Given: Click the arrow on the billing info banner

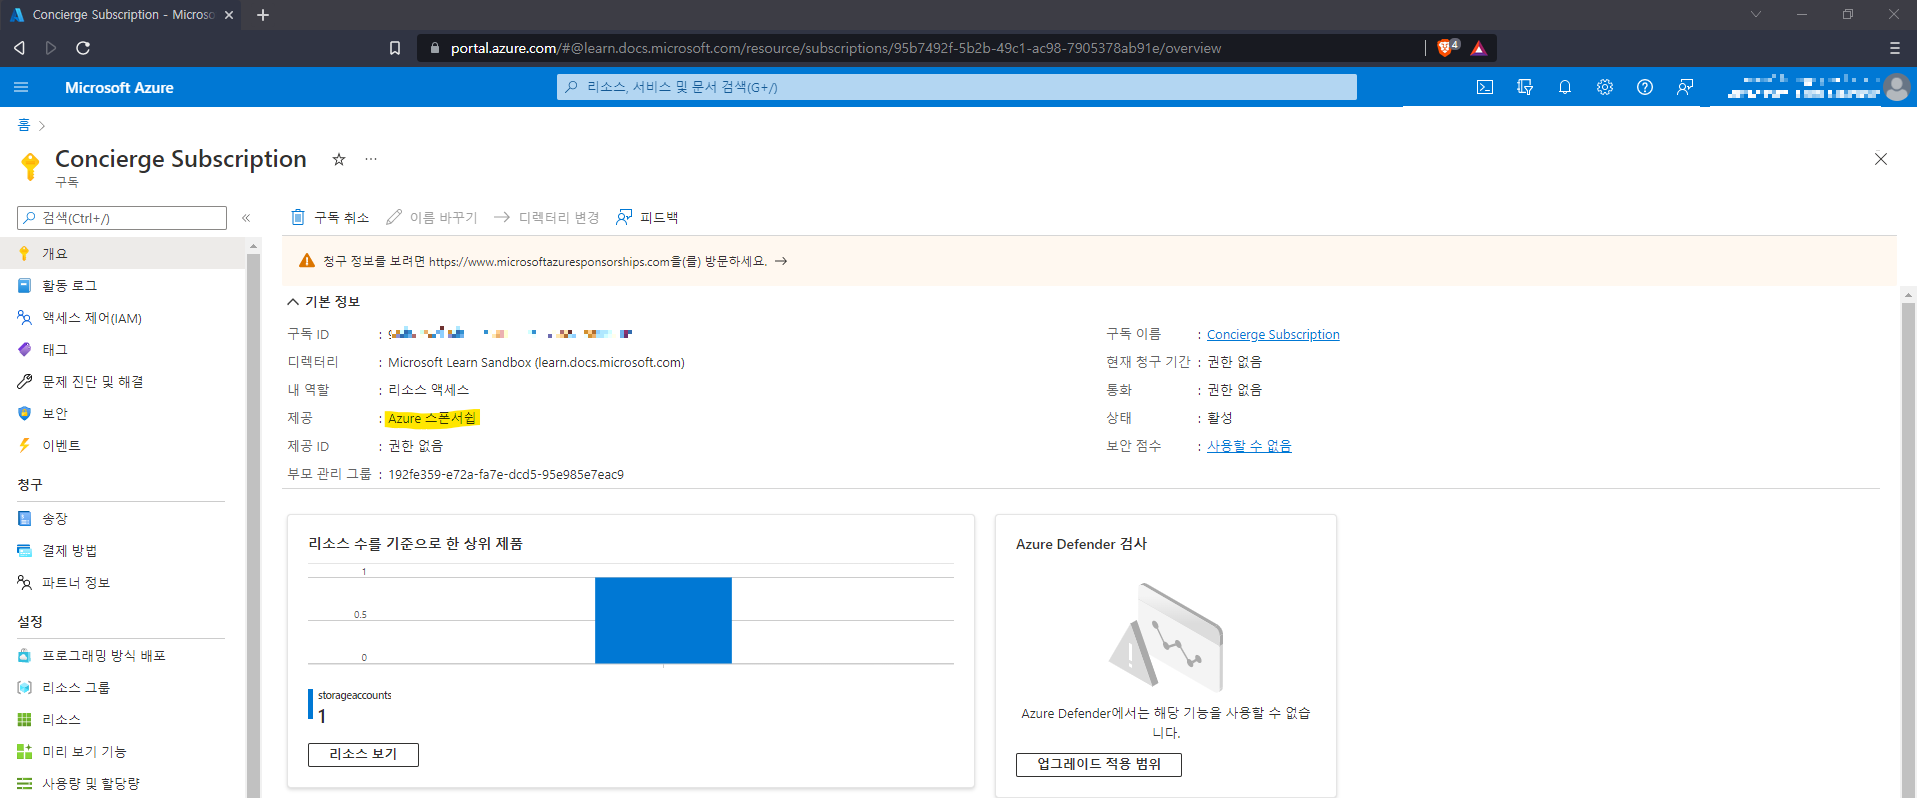Looking at the screenshot, I should tap(782, 261).
